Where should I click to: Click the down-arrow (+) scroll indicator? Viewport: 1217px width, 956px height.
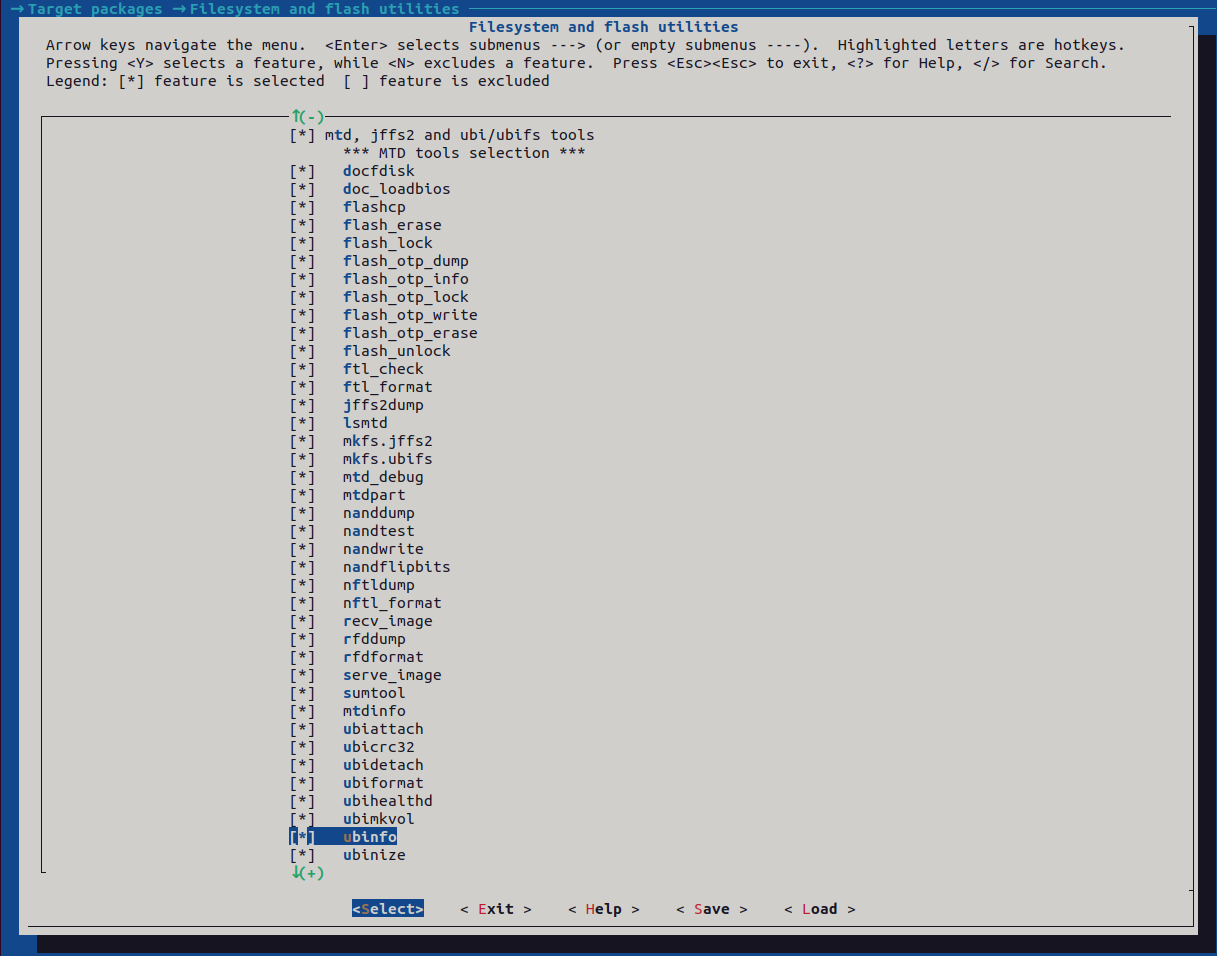(x=307, y=873)
